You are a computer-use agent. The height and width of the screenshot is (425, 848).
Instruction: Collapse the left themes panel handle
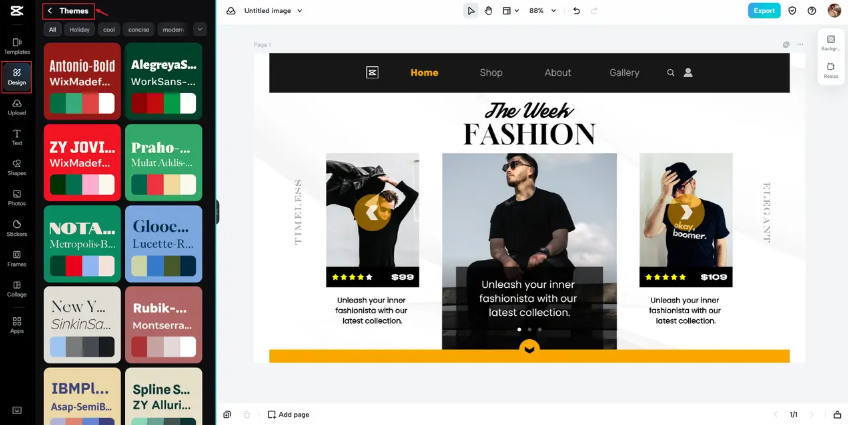[x=217, y=212]
